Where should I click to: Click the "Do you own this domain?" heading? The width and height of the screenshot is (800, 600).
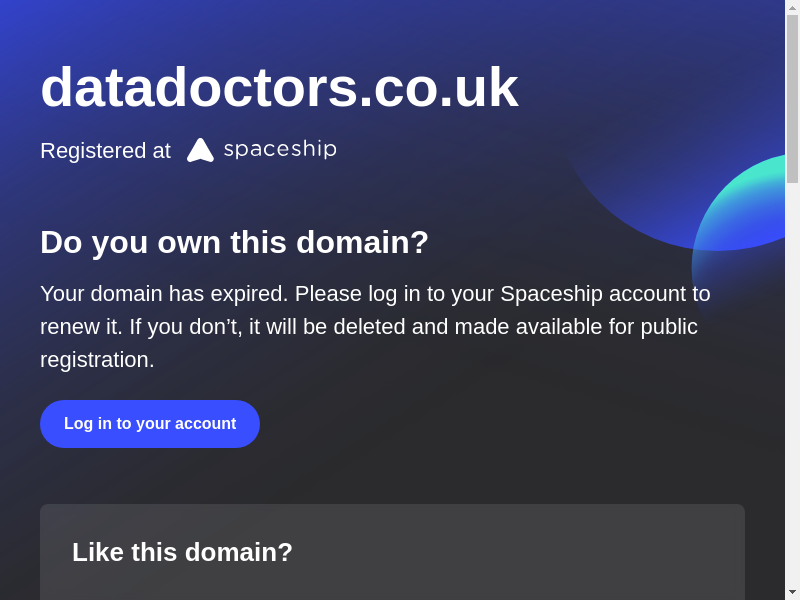(x=234, y=242)
